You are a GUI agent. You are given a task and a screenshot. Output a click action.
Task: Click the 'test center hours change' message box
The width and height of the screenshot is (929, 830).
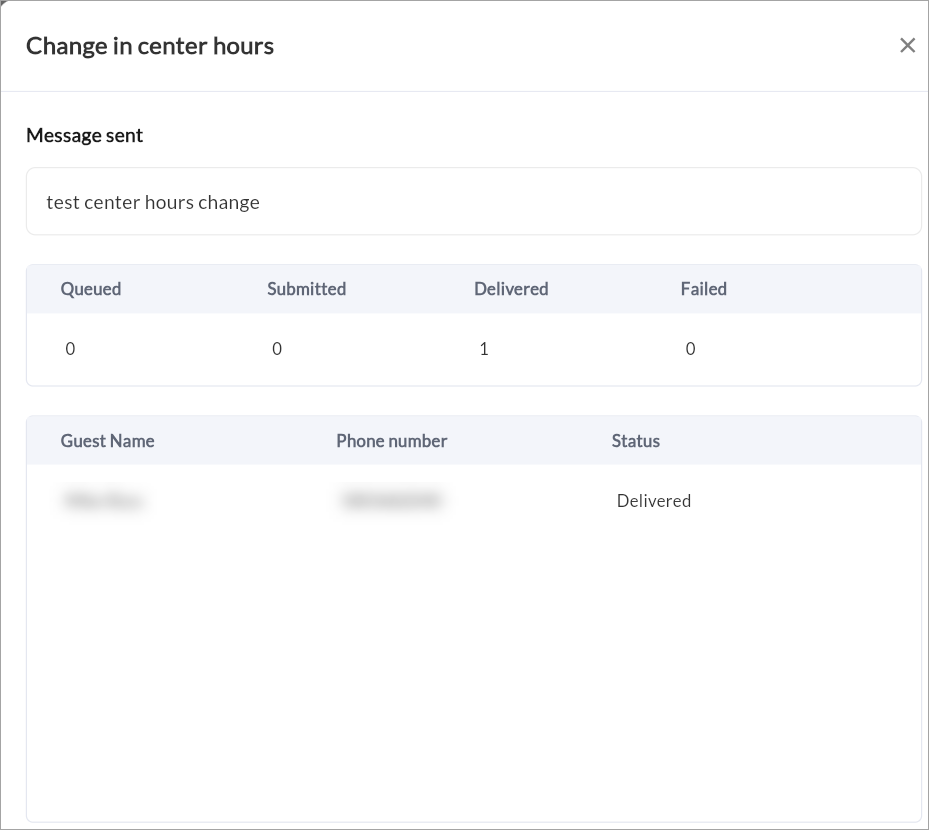pos(473,201)
